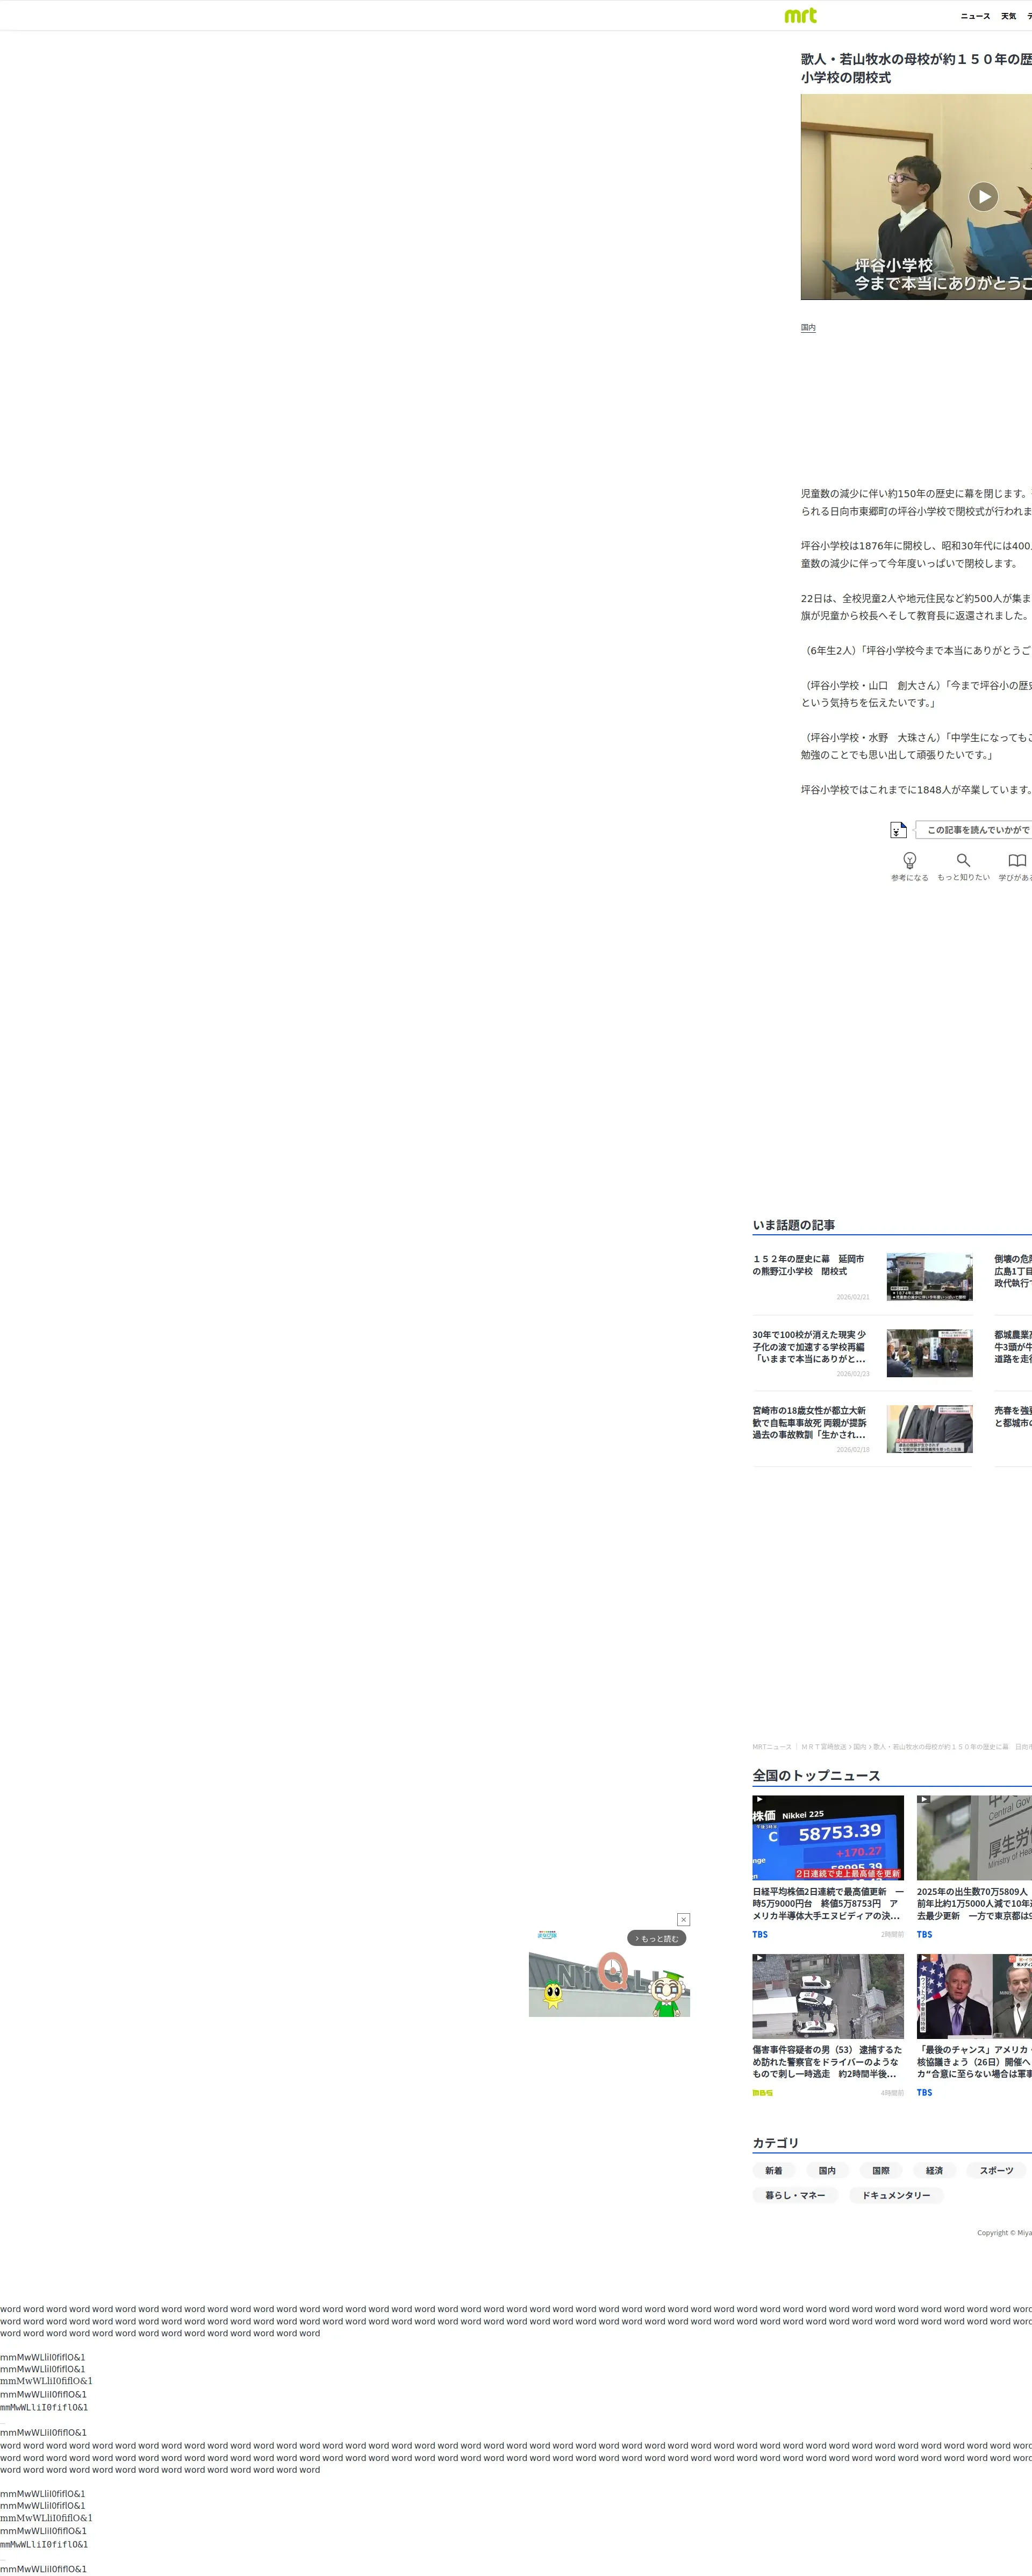Image resolution: width=1032 pixels, height=2576 pixels.
Task: Click the document mascot icon beside feedback bubble
Action: pyautogui.click(x=898, y=829)
